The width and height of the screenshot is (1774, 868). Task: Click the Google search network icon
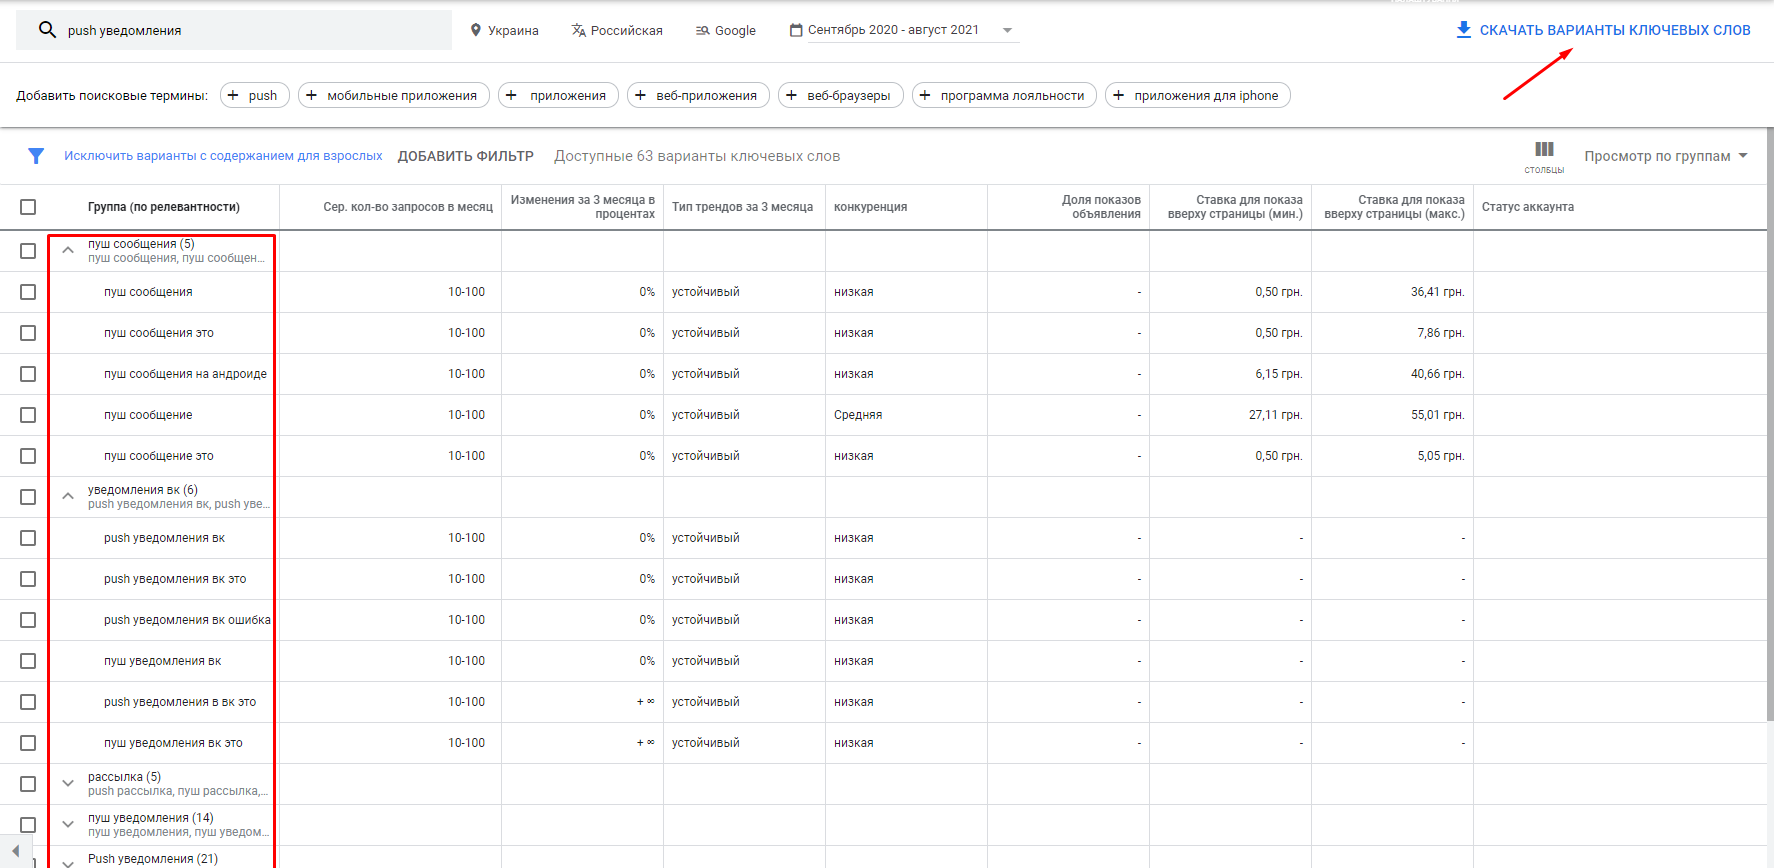tap(702, 30)
